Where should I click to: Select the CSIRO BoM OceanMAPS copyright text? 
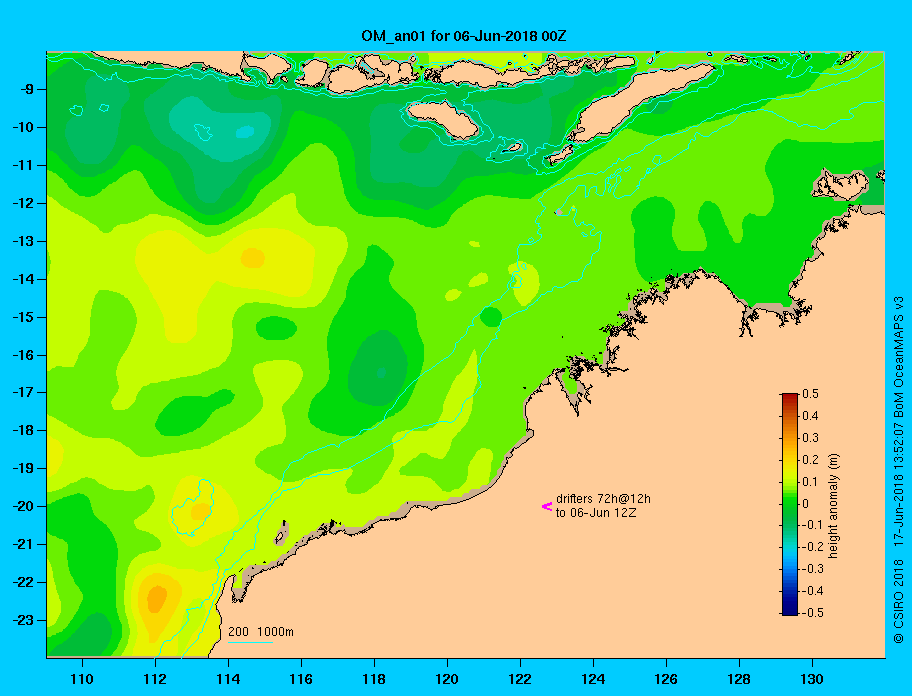(899, 469)
